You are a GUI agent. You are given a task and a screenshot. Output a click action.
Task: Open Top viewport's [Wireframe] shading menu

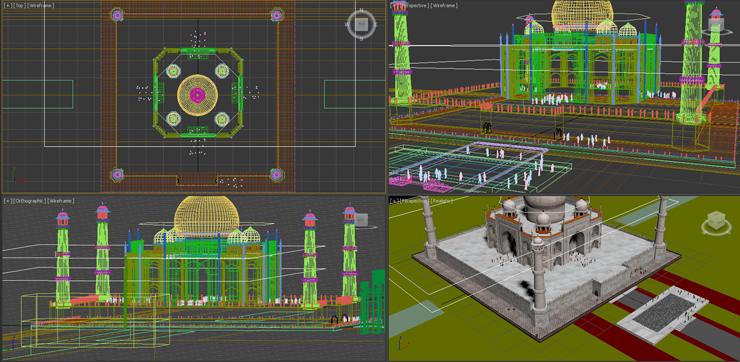click(41, 5)
